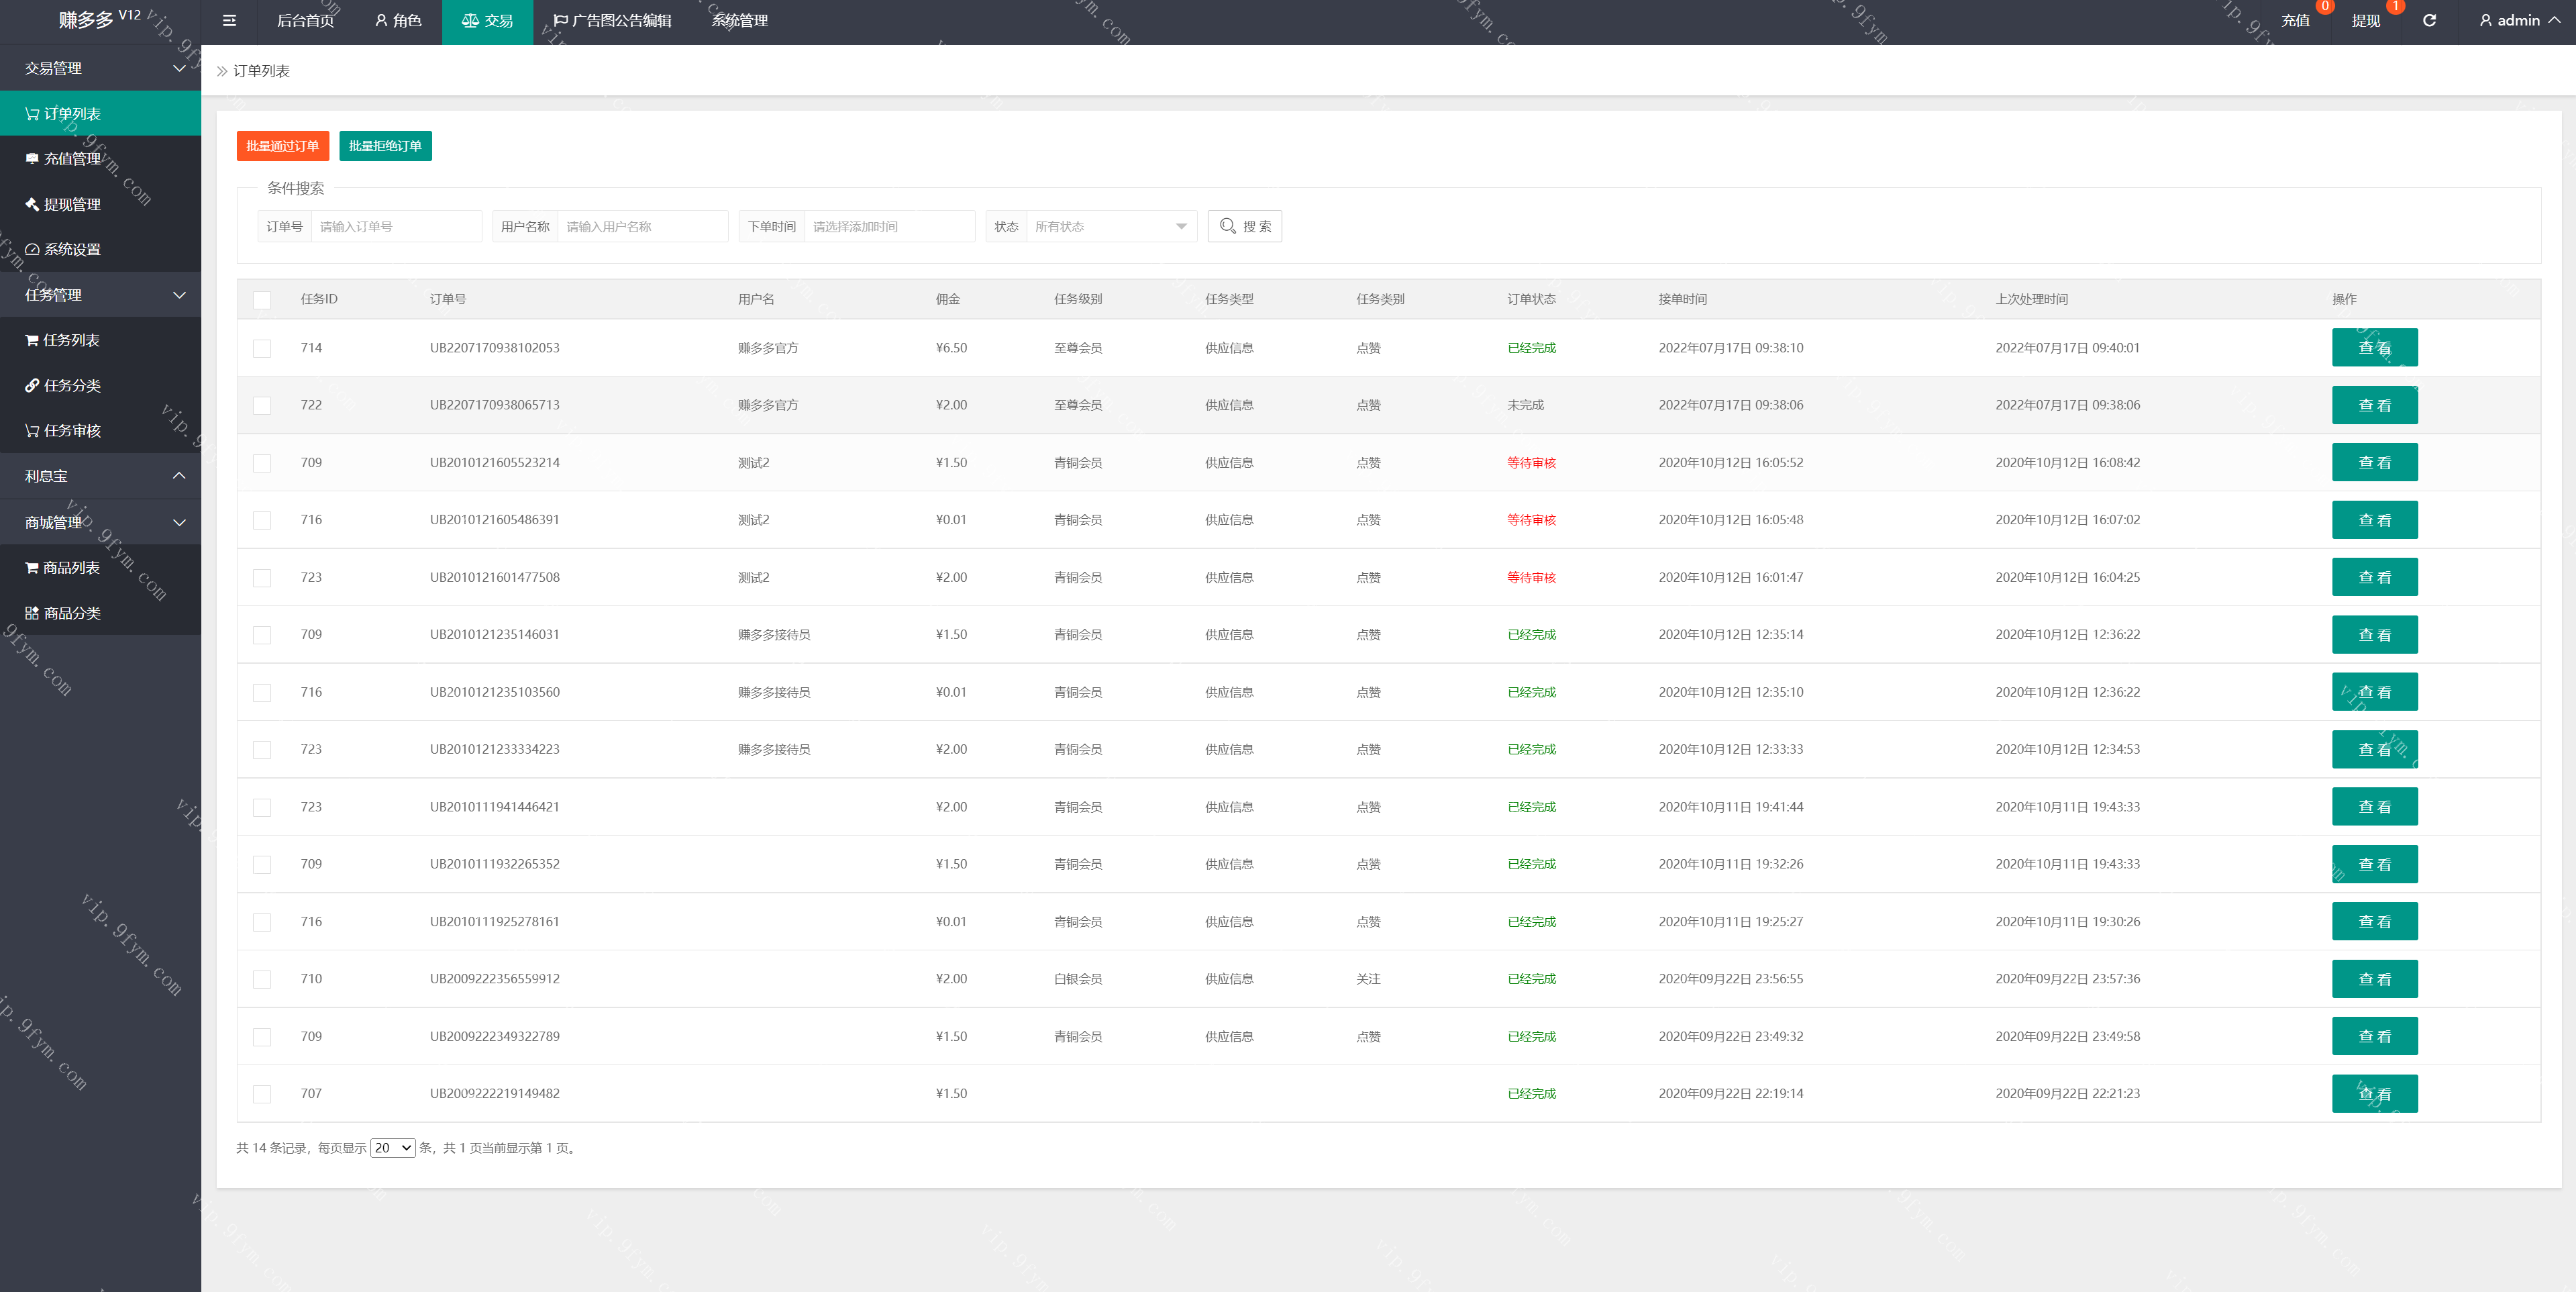Click the 批量拒绝订单 button
The image size is (2576, 1292).
click(x=385, y=146)
